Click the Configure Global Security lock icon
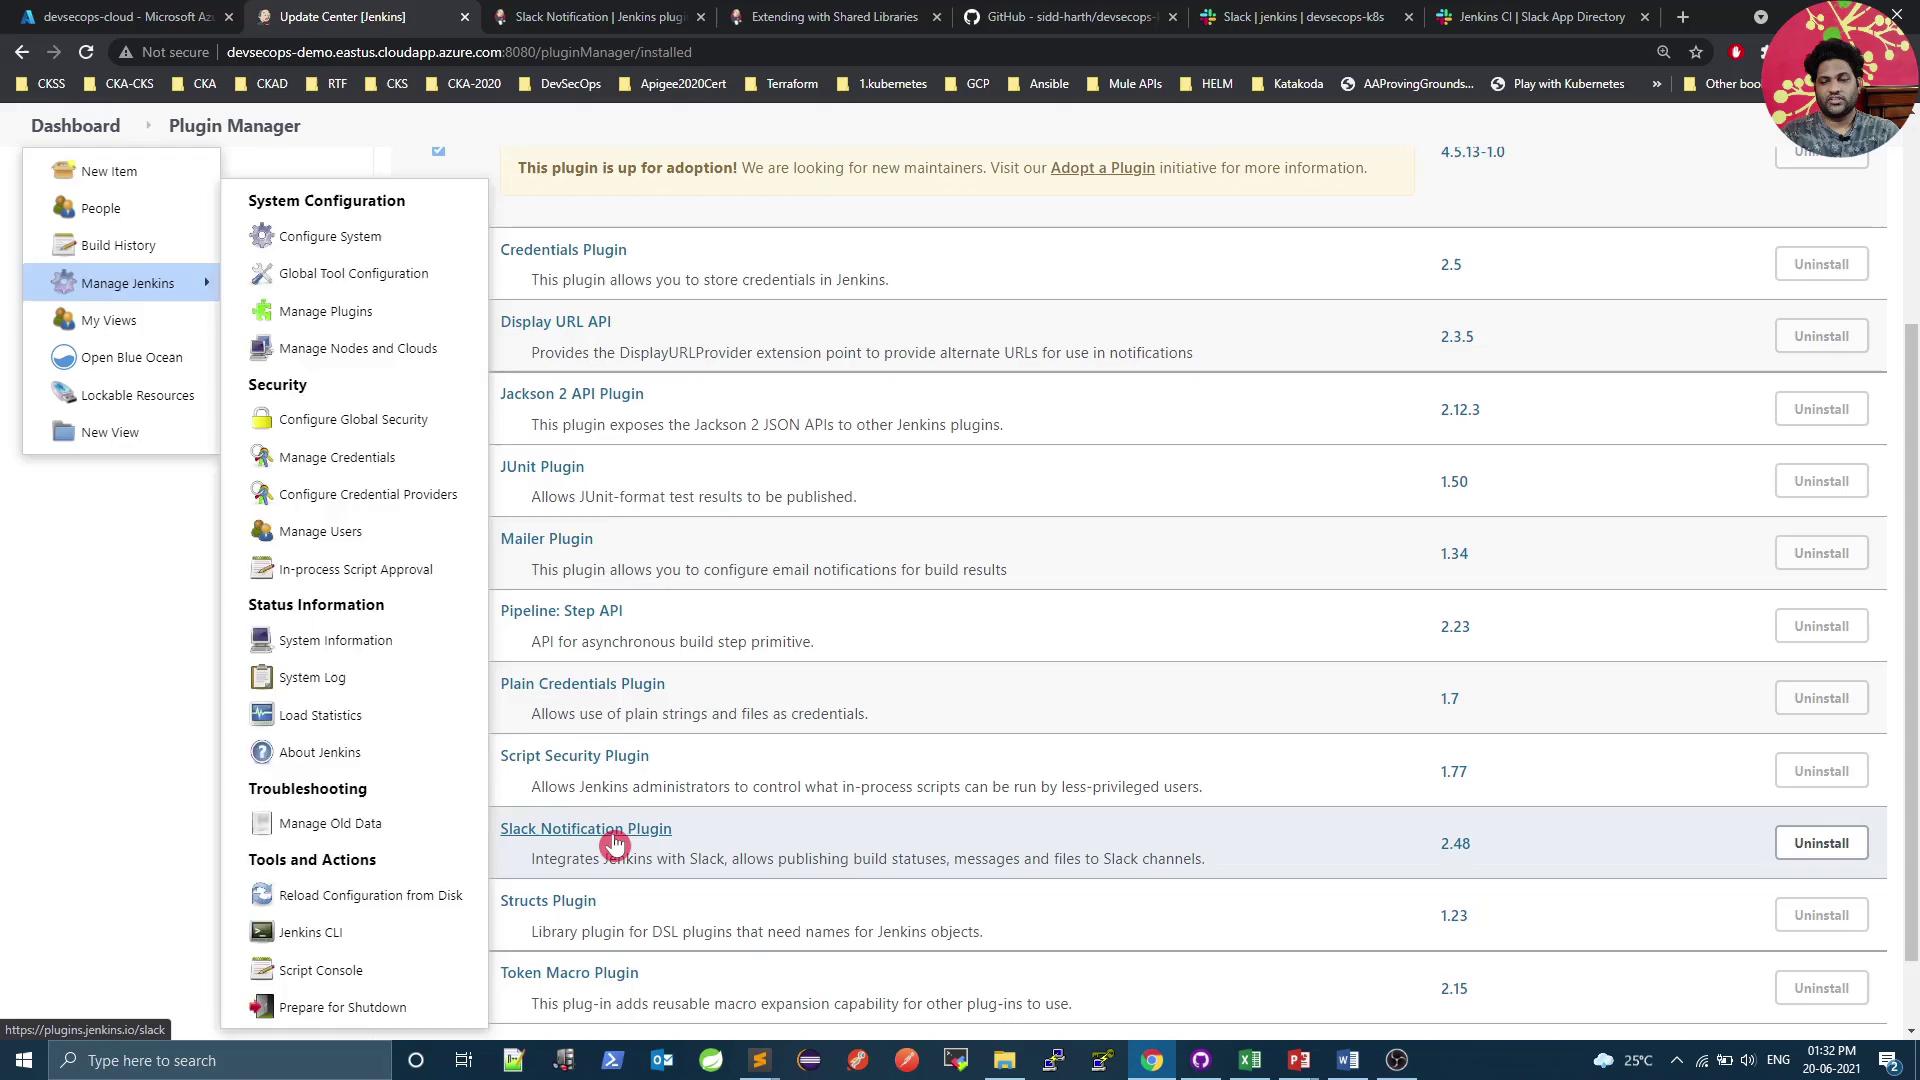1920x1080 pixels. point(261,419)
